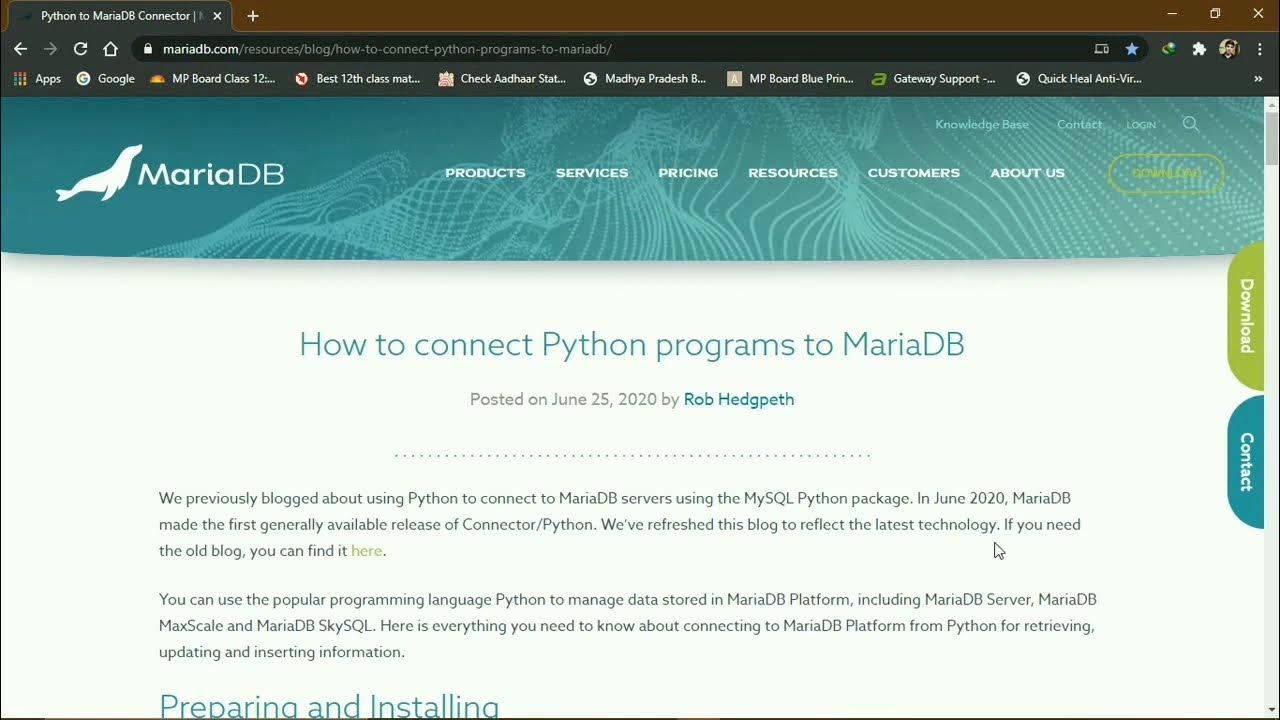1280x720 pixels.
Task: Open the MP Board Class 12 bookmark
Action: [x=213, y=78]
